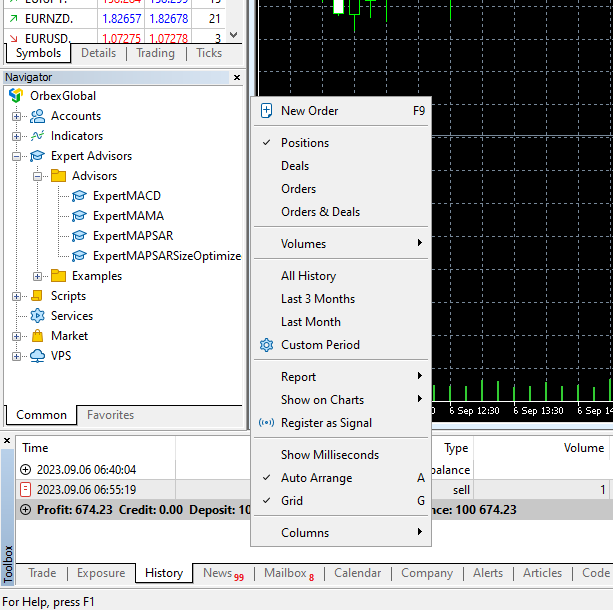The width and height of the screenshot is (613, 610).
Task: Choose Orders & Deals view
Action: pos(341,212)
